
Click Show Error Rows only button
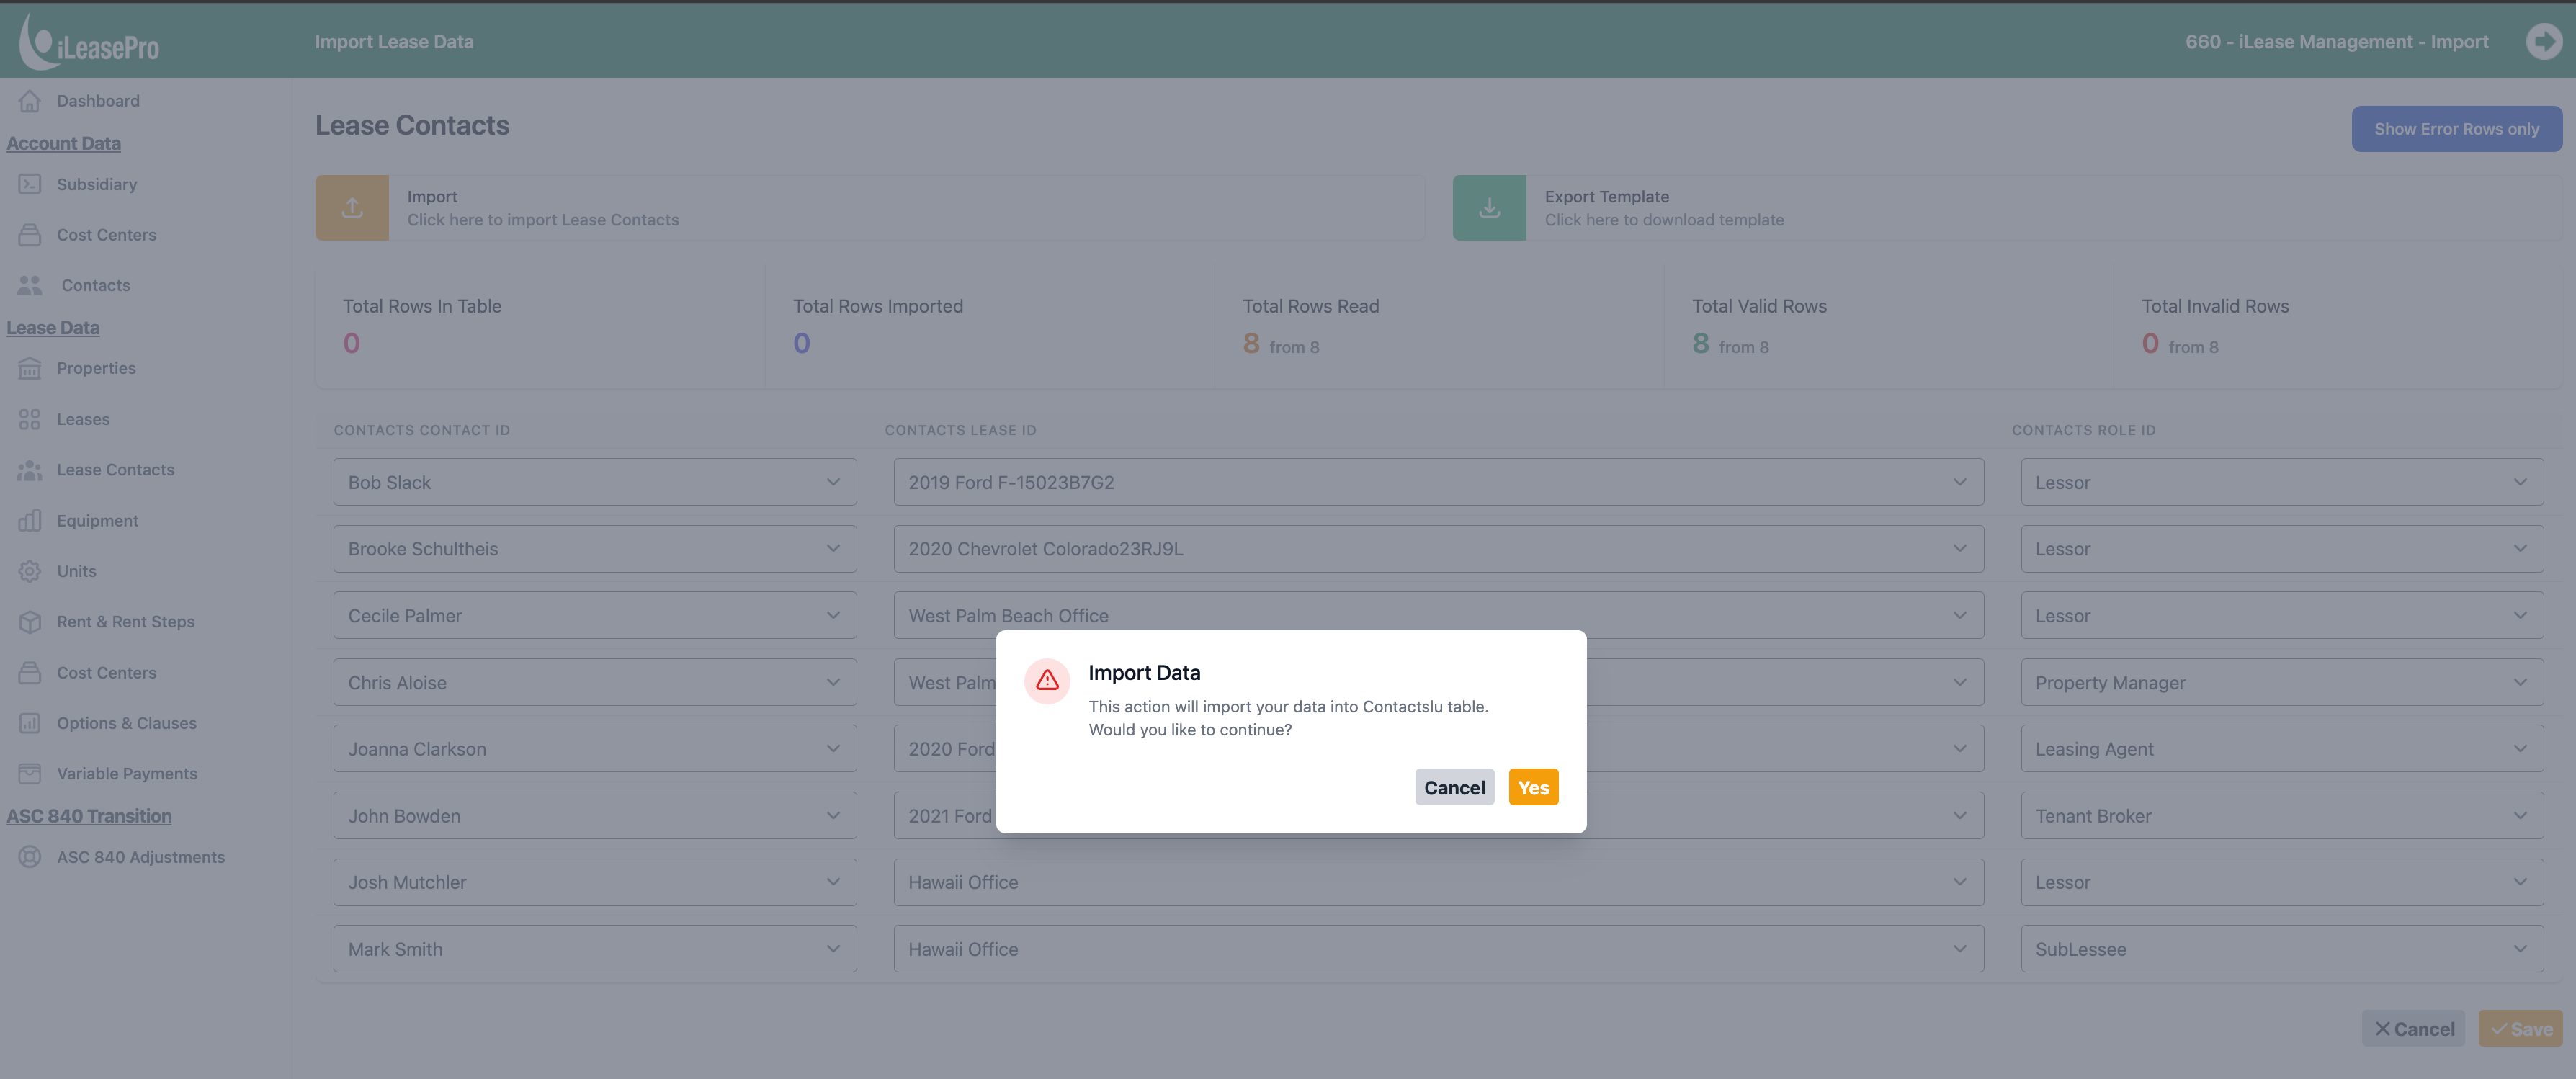point(2456,129)
